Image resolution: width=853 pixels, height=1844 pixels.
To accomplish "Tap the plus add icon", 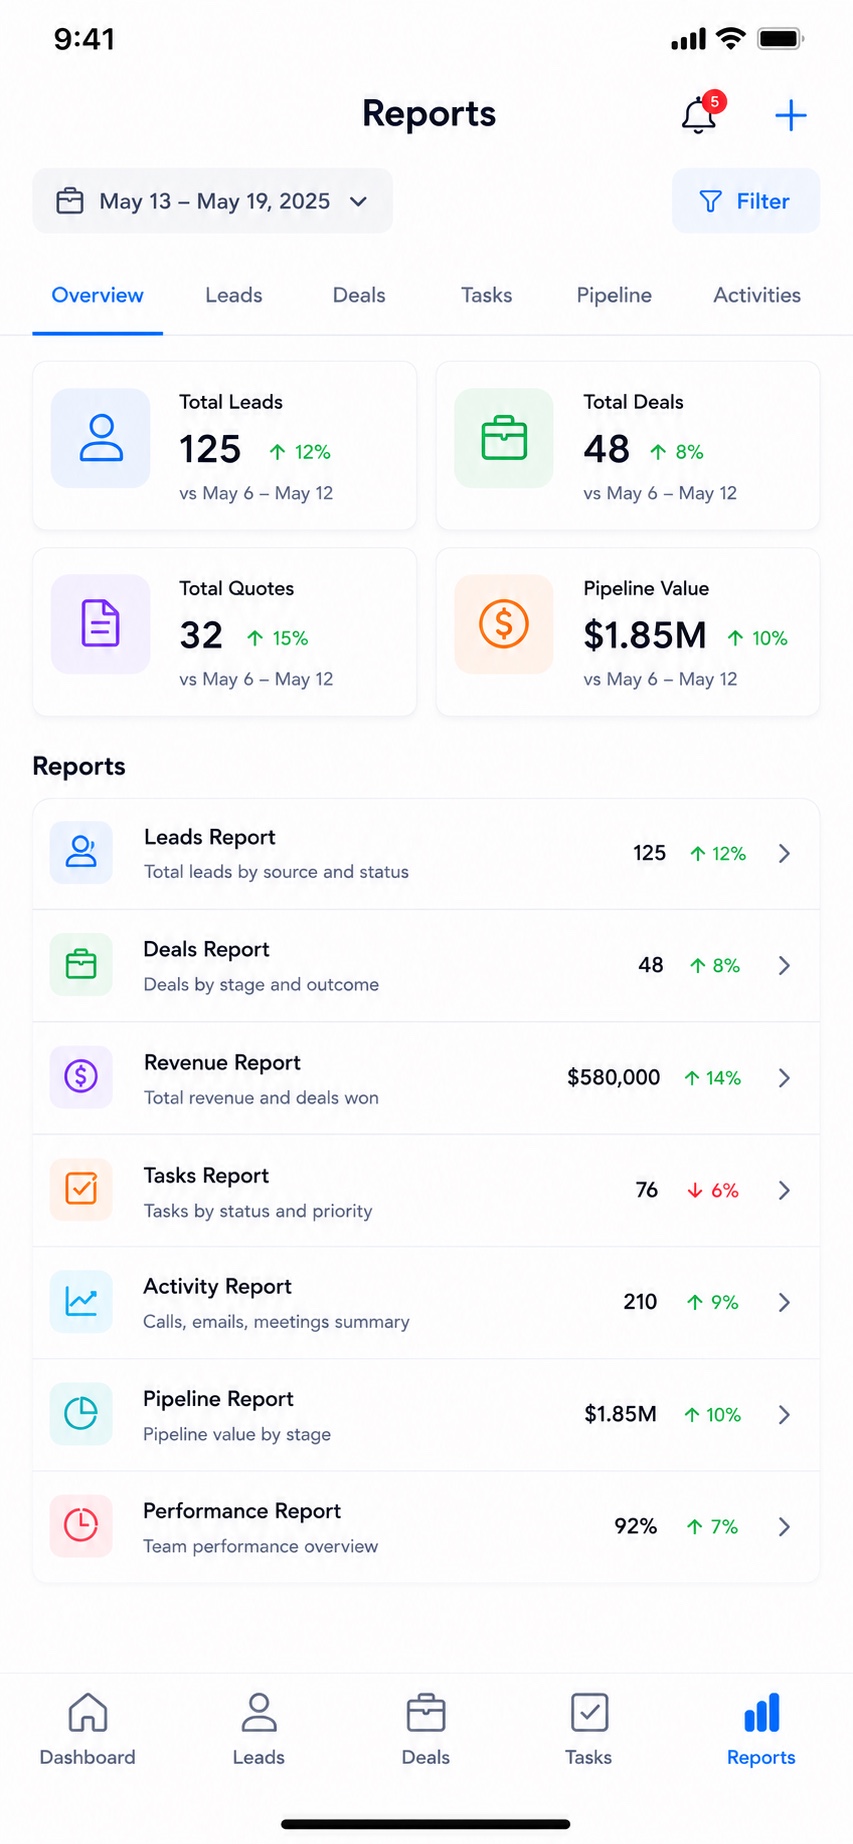I will (x=791, y=115).
